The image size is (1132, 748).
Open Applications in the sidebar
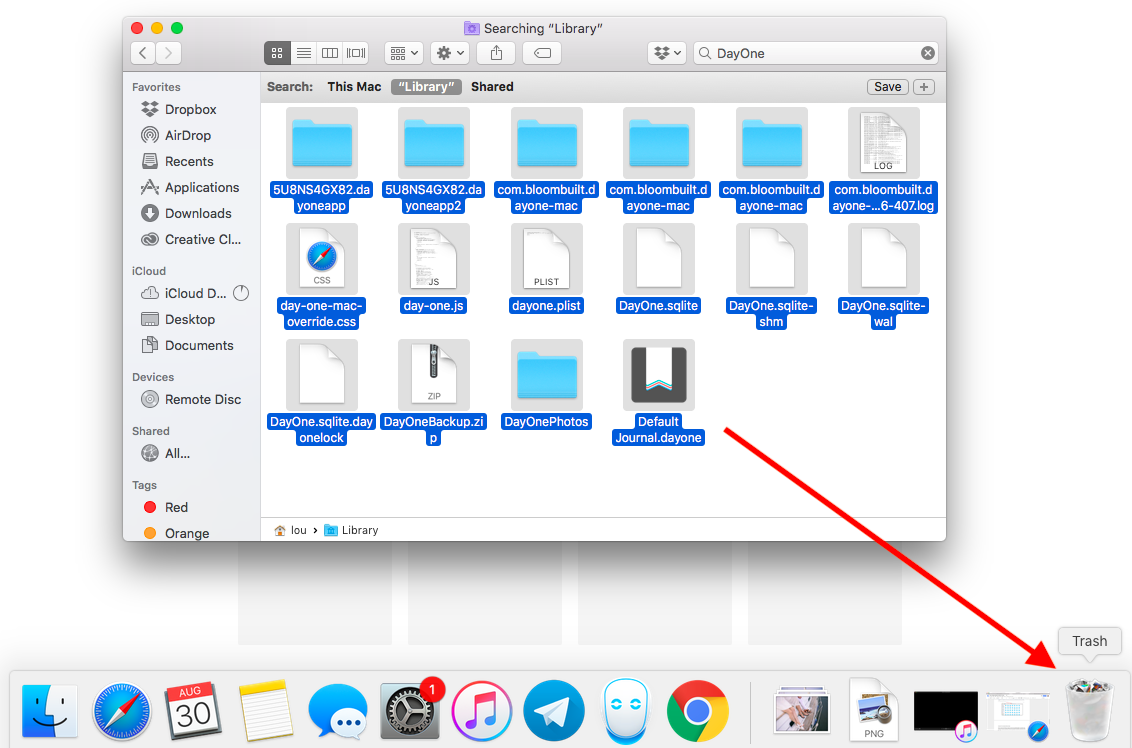[x=190, y=188]
